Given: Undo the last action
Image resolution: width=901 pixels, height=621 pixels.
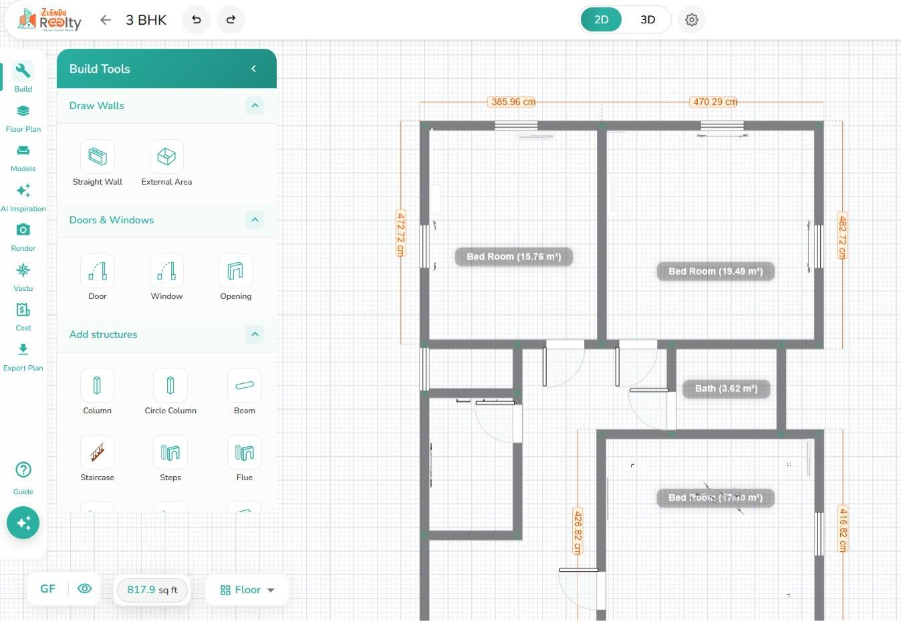Looking at the screenshot, I should 196,20.
